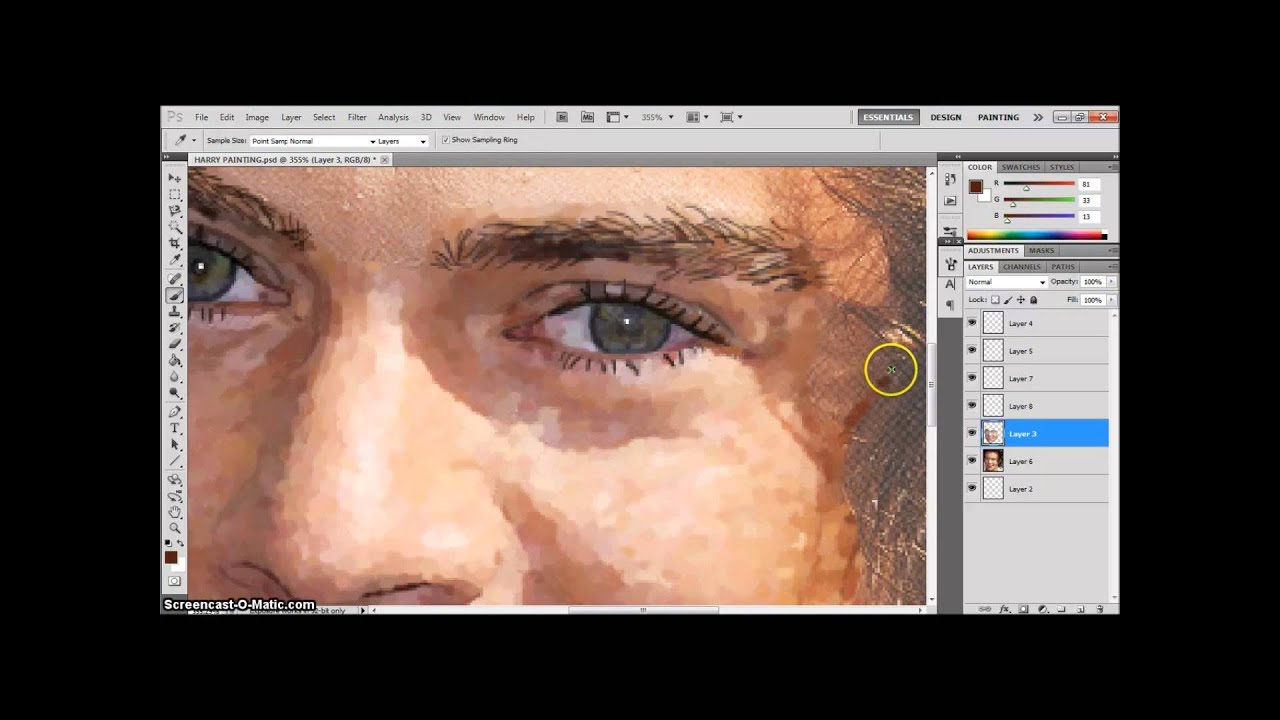Expand Opacity slider arrow
The width and height of the screenshot is (1280, 720).
pos(1110,282)
